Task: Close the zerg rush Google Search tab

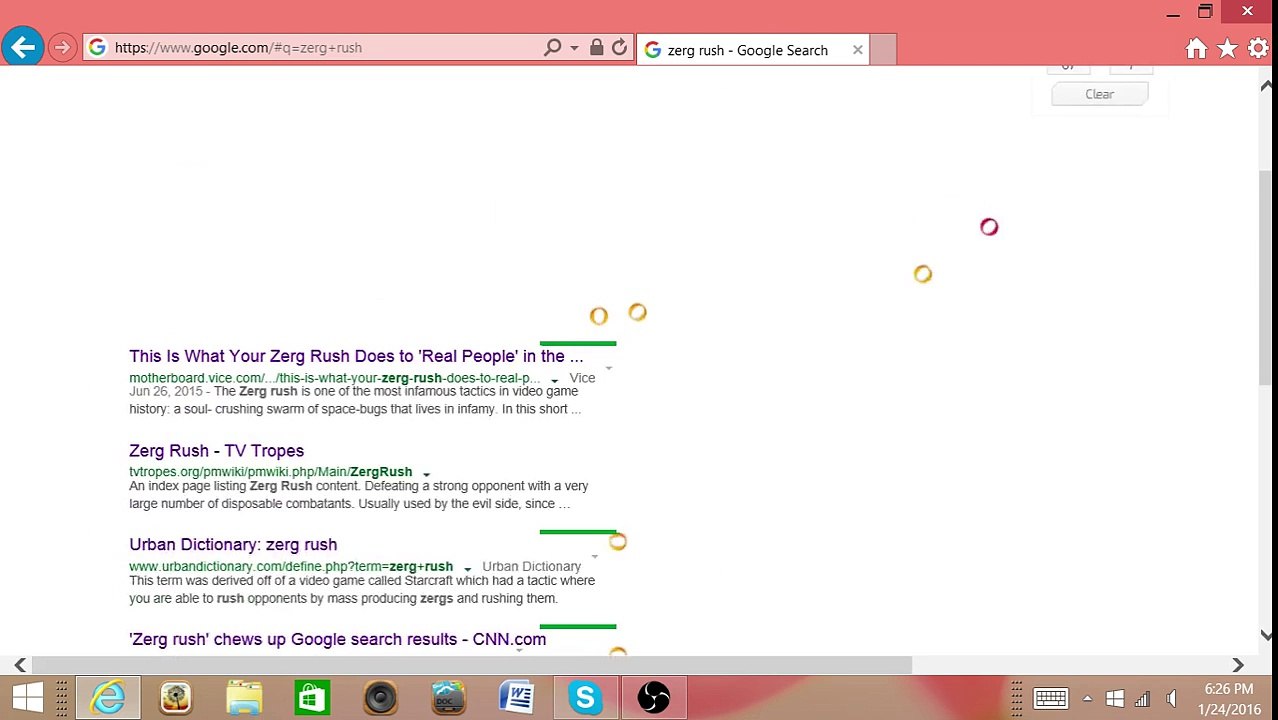Action: 857,49
